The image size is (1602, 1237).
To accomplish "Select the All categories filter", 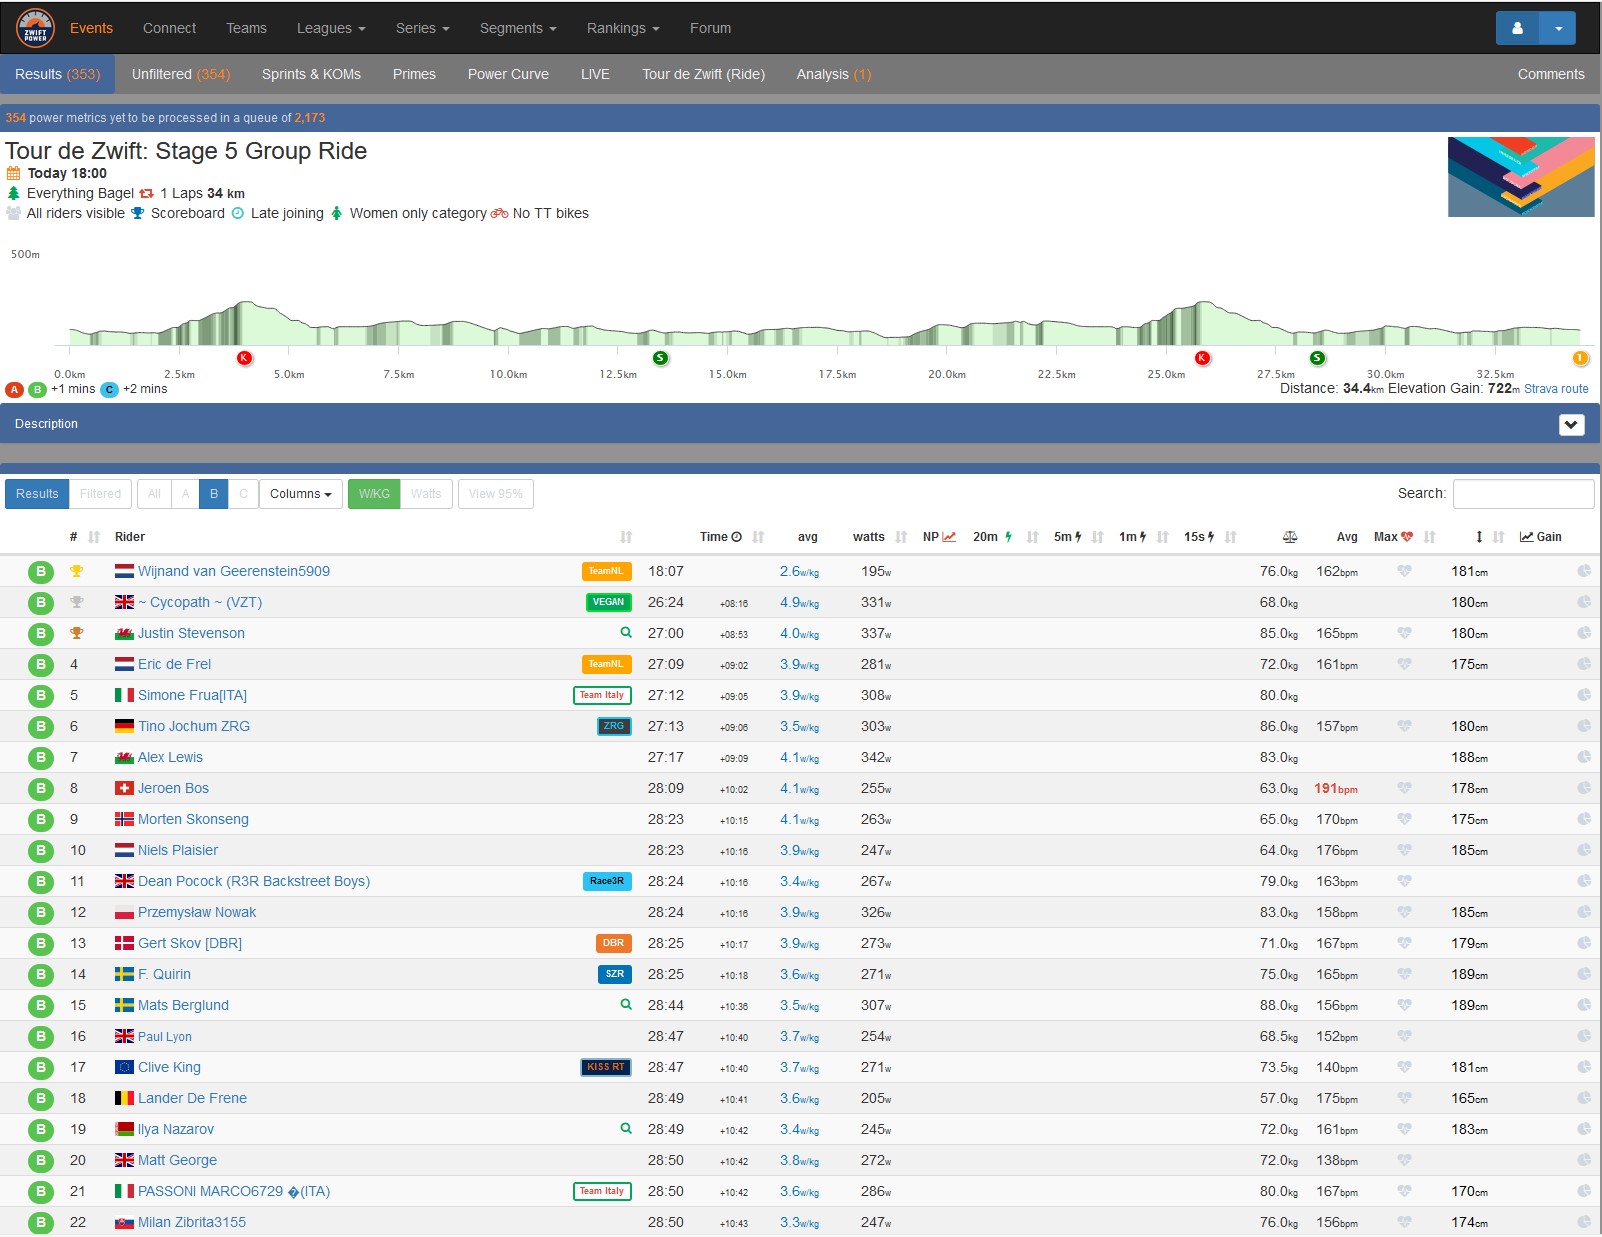I will coord(154,494).
